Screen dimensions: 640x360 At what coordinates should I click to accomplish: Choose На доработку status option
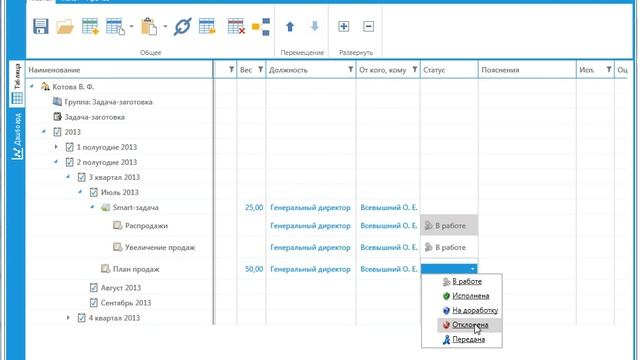[475, 310]
